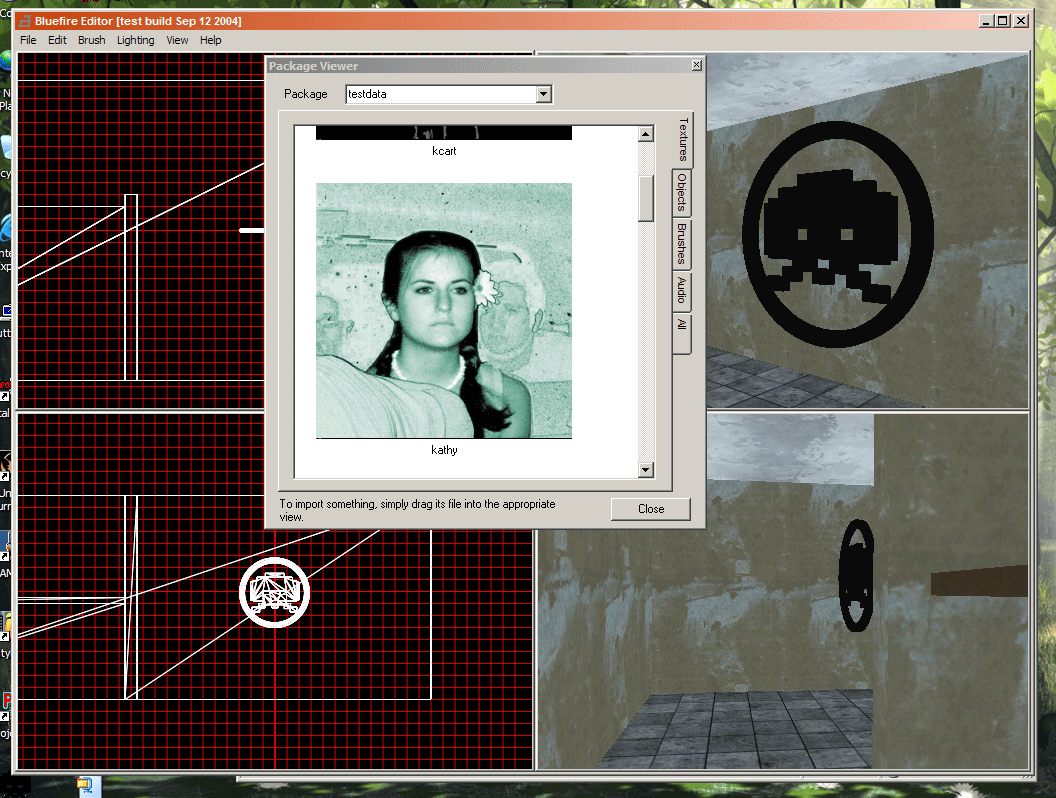Maximize the Bluefire Editor window
The image size is (1056, 798).
[1003, 21]
